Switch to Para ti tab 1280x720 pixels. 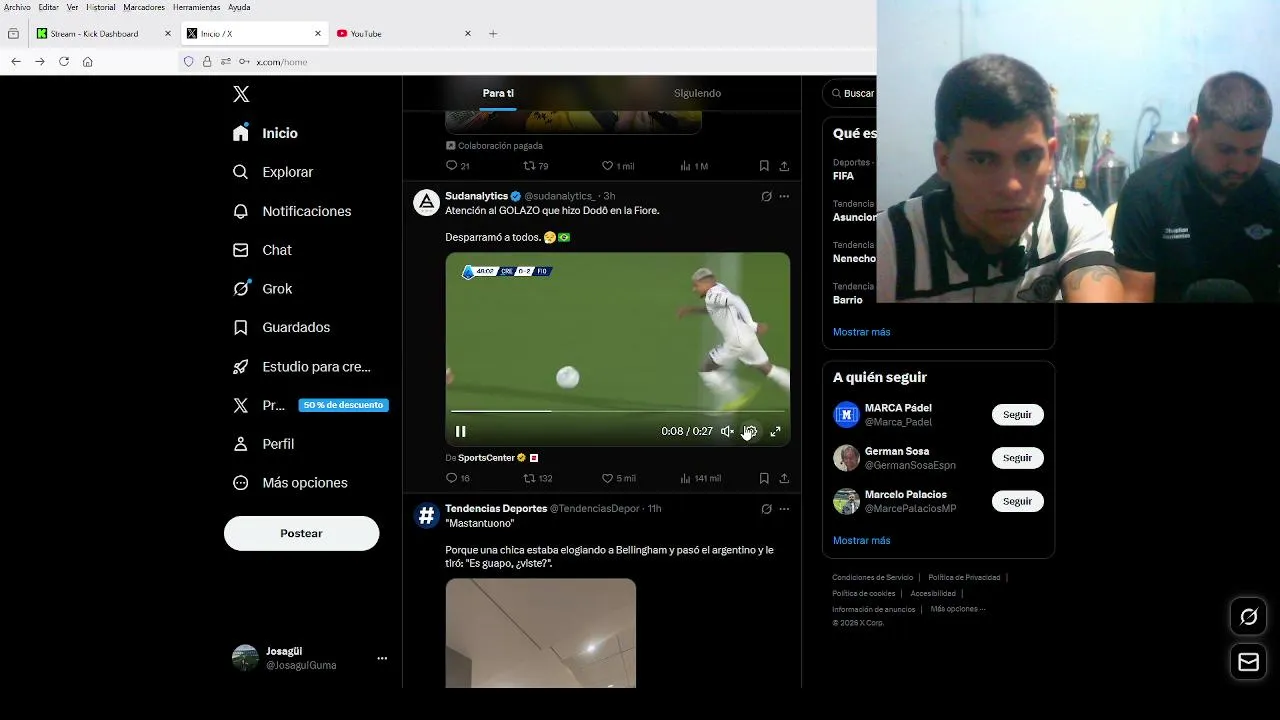(498, 93)
